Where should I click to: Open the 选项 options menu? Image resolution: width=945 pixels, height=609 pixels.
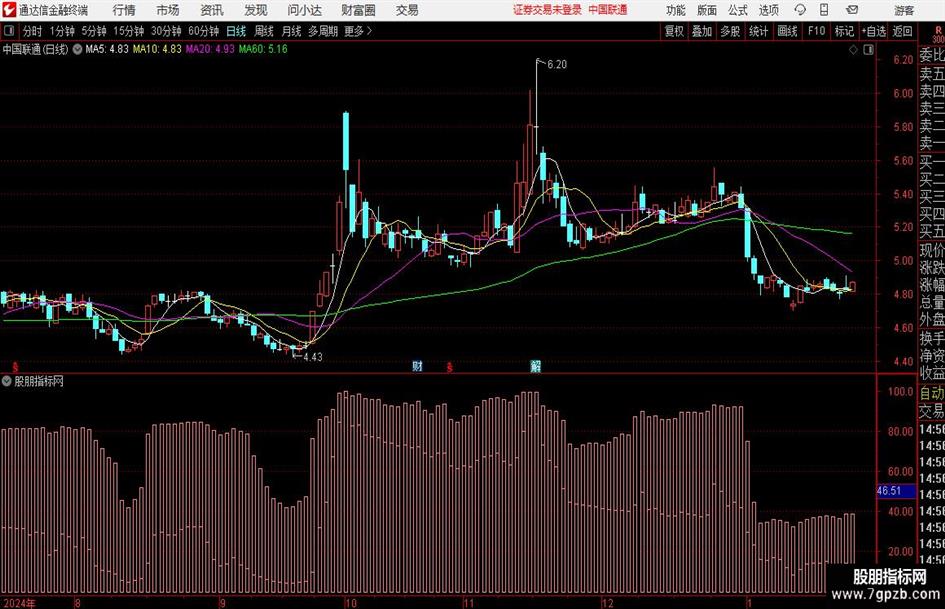coord(768,10)
